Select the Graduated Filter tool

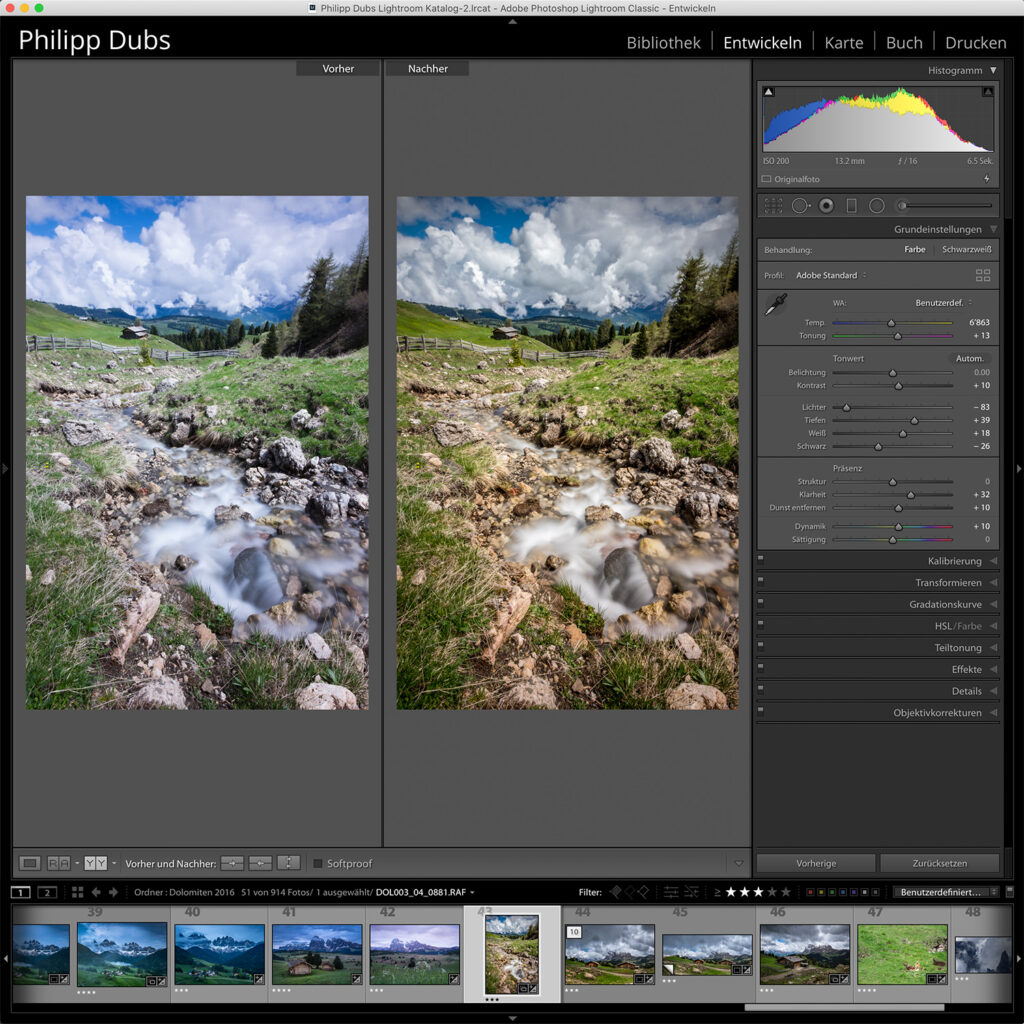click(852, 205)
